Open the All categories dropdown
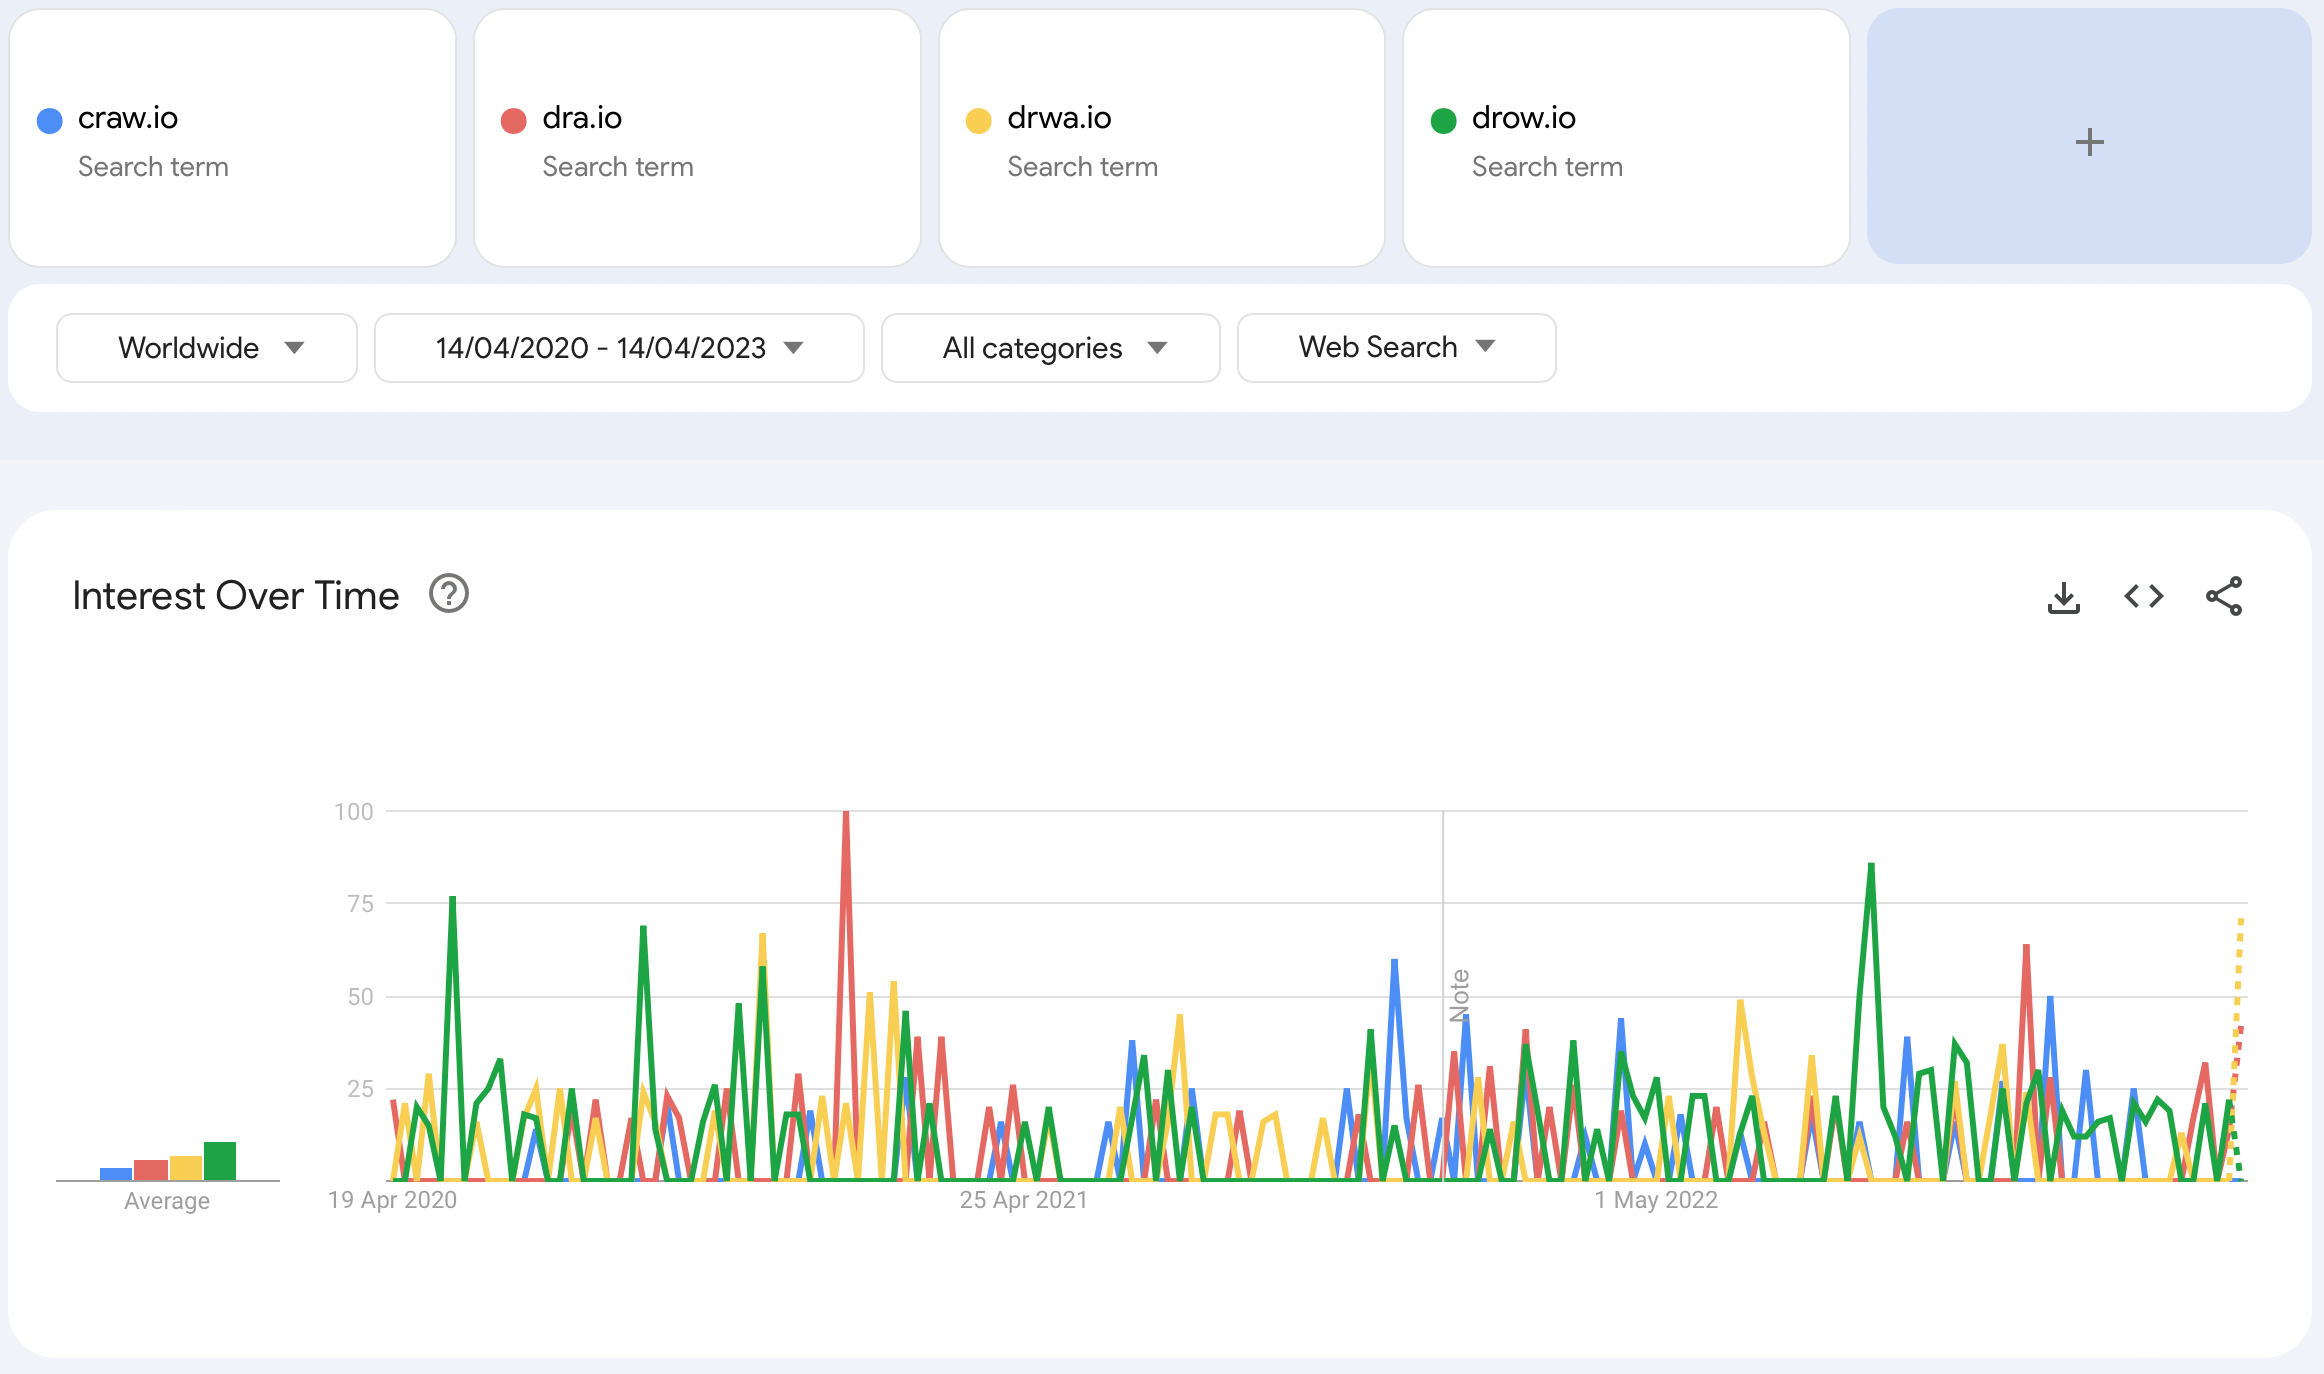 point(1051,348)
